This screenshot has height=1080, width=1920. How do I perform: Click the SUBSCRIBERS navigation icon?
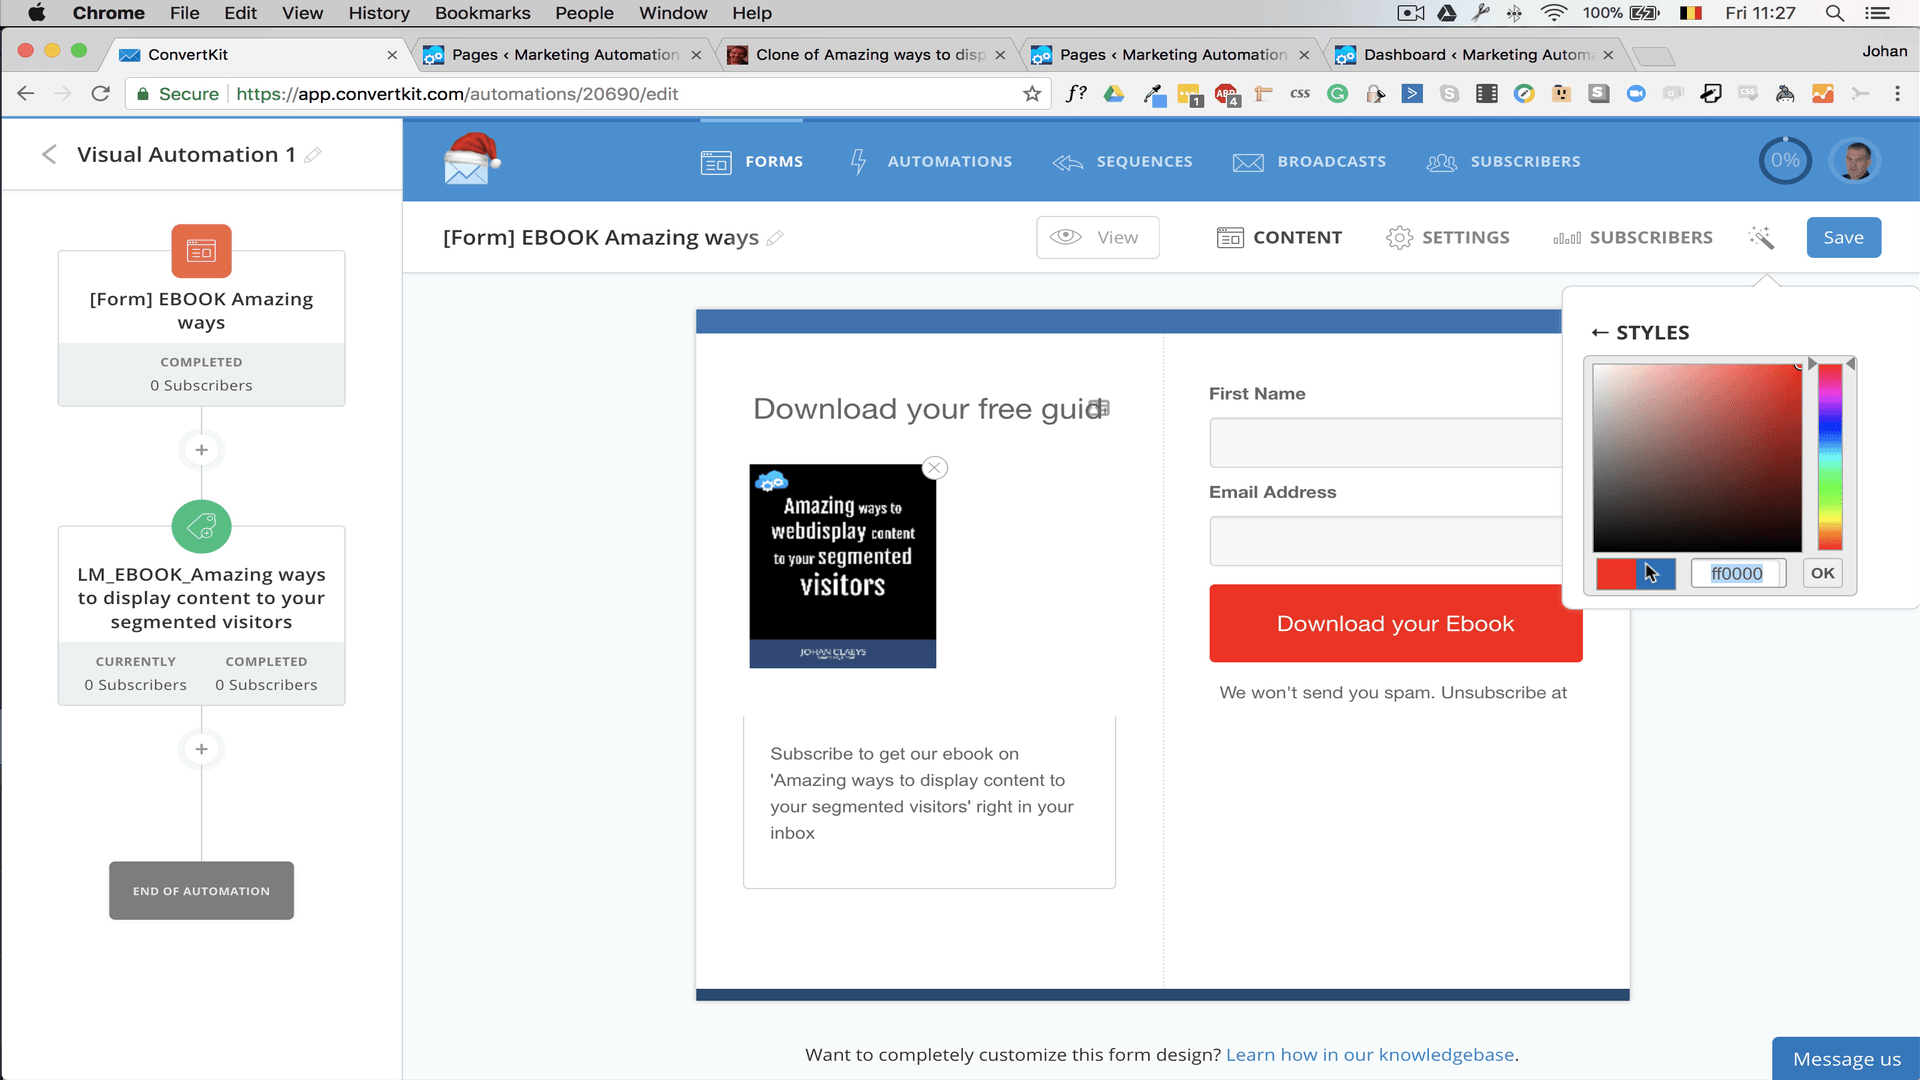tap(1443, 161)
